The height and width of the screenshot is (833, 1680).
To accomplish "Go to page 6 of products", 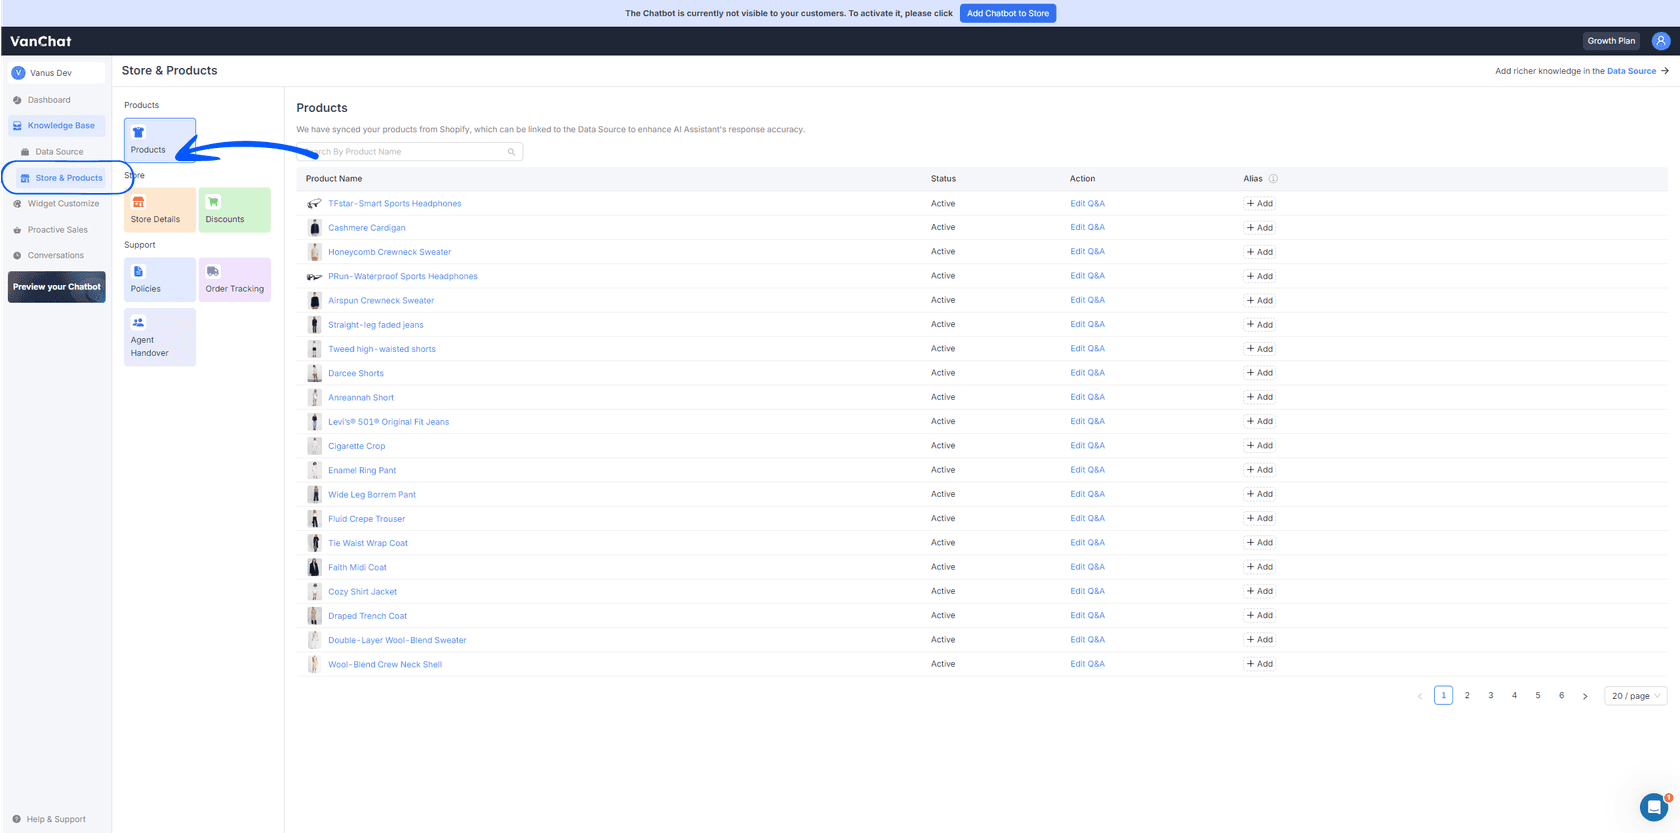I will tap(1562, 696).
